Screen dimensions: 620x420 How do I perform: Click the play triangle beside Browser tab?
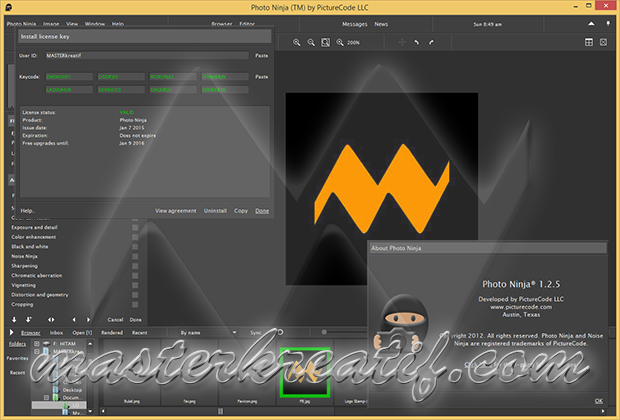click(x=12, y=333)
